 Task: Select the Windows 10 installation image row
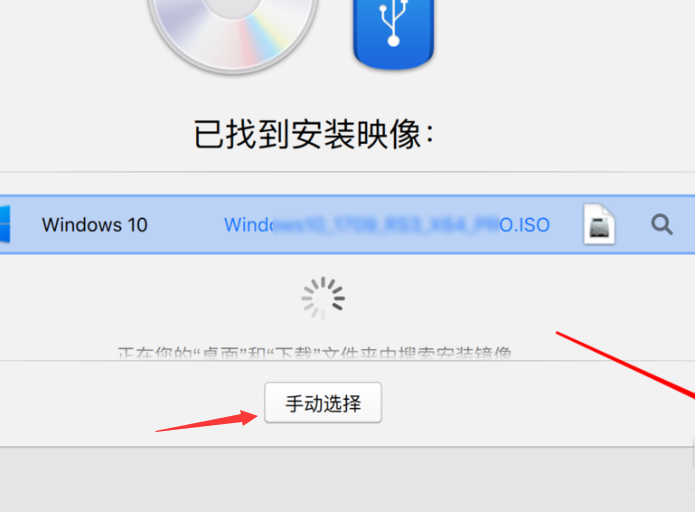pyautogui.click(x=348, y=224)
